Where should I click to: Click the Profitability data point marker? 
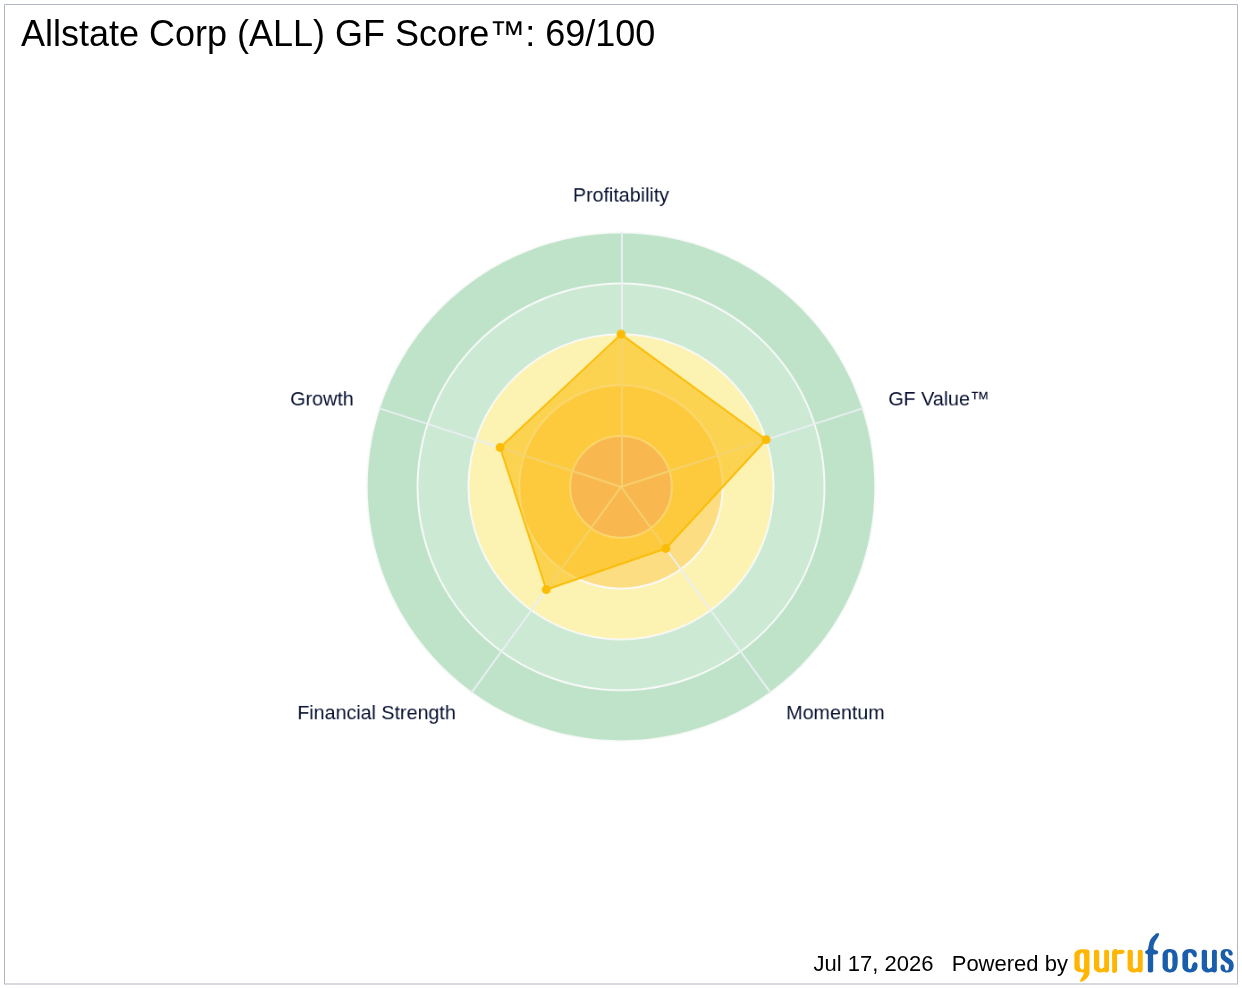pos(621,334)
